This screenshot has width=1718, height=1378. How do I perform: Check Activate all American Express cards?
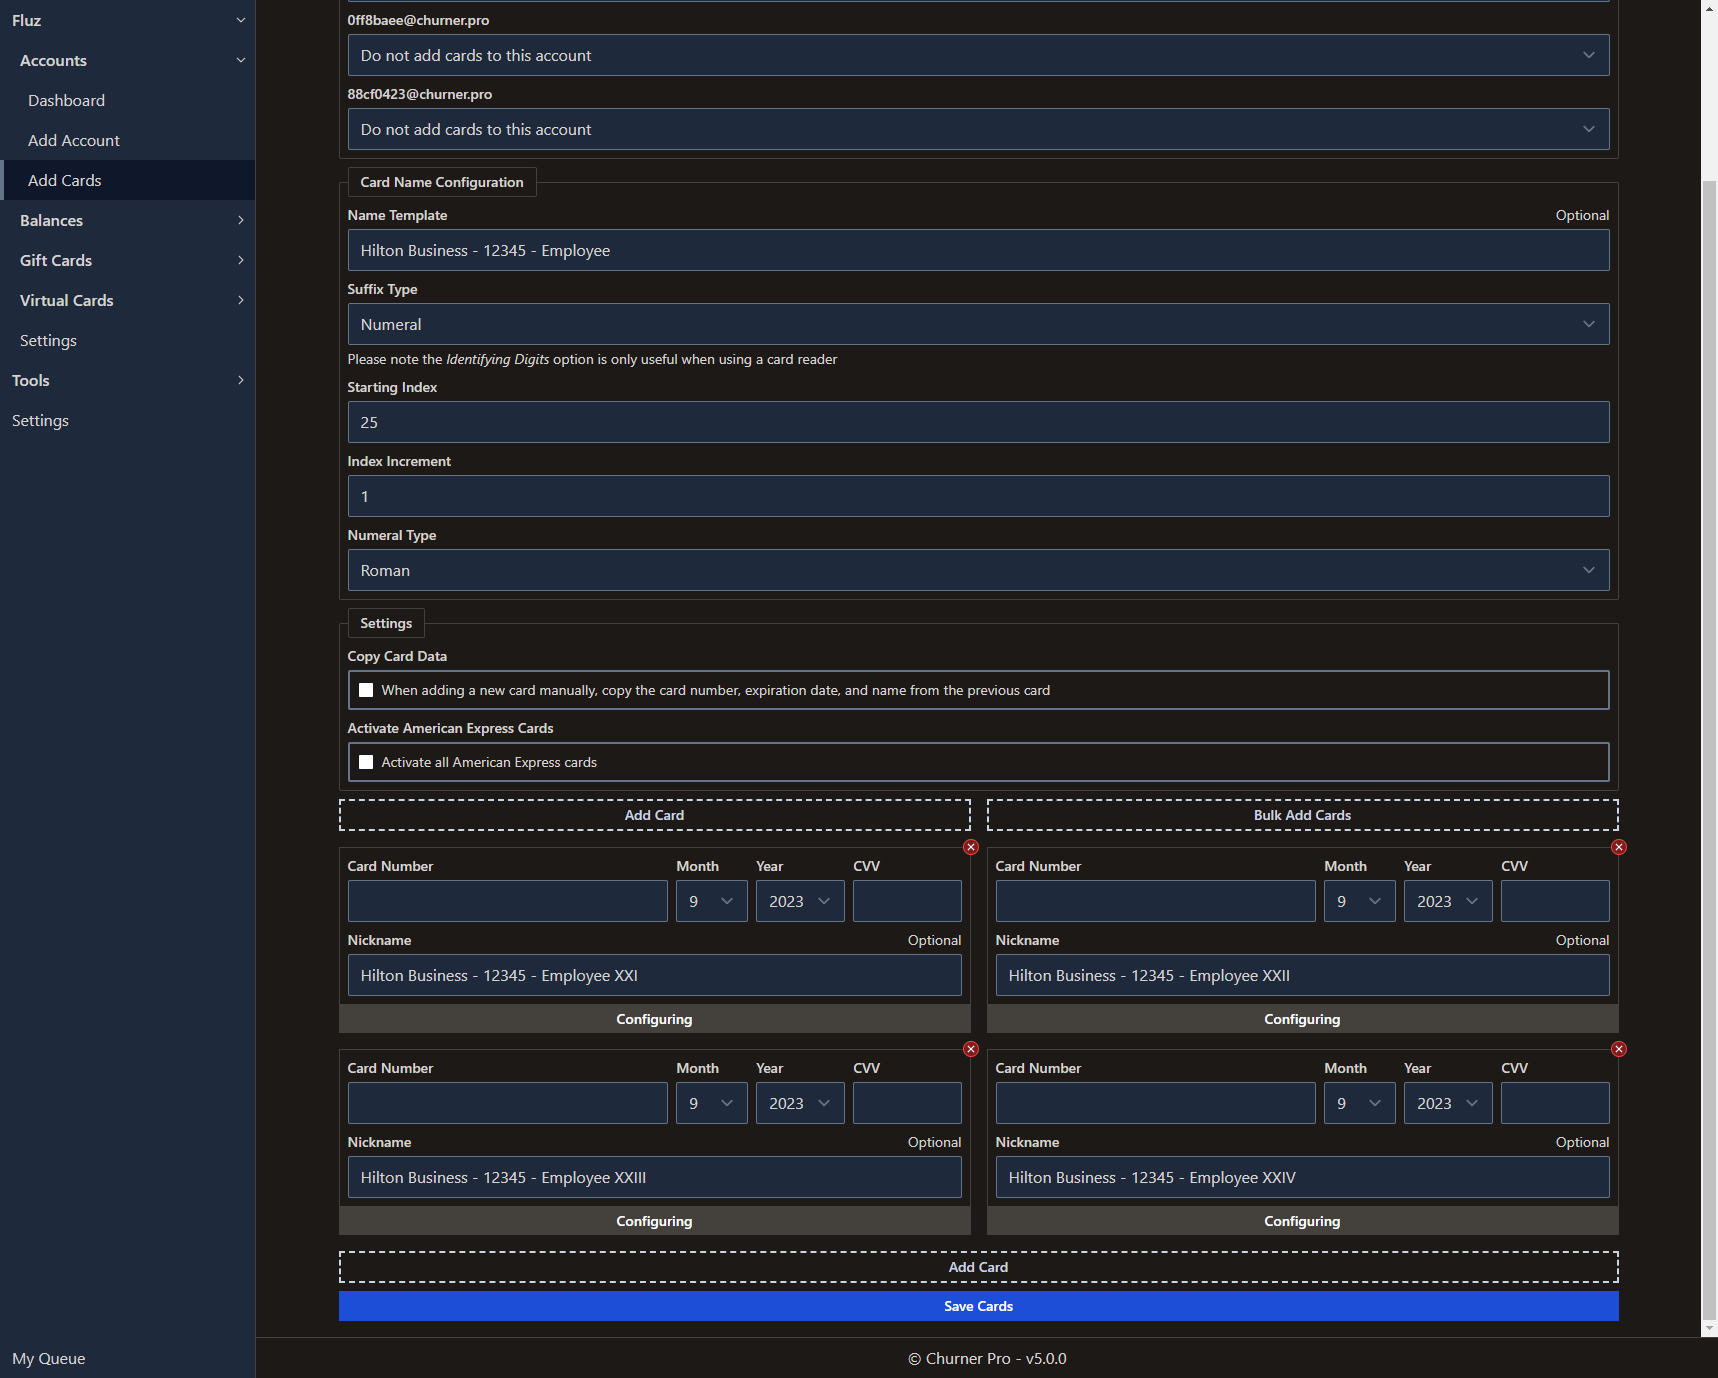pos(366,762)
